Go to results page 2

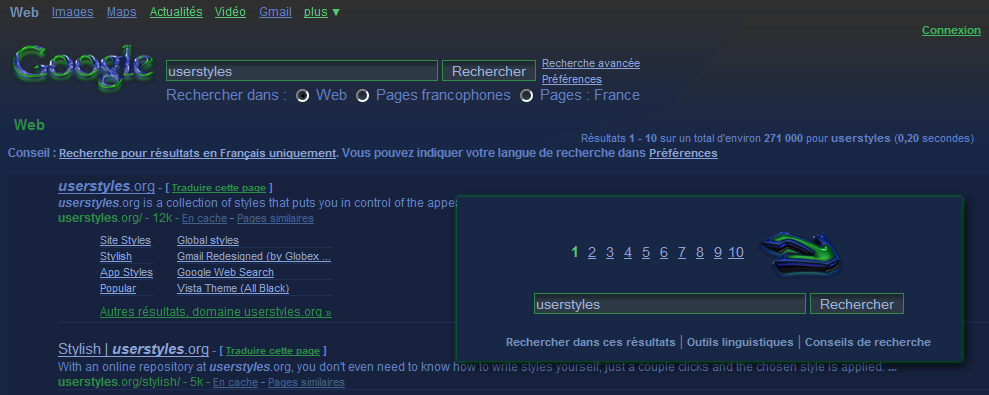tap(592, 253)
